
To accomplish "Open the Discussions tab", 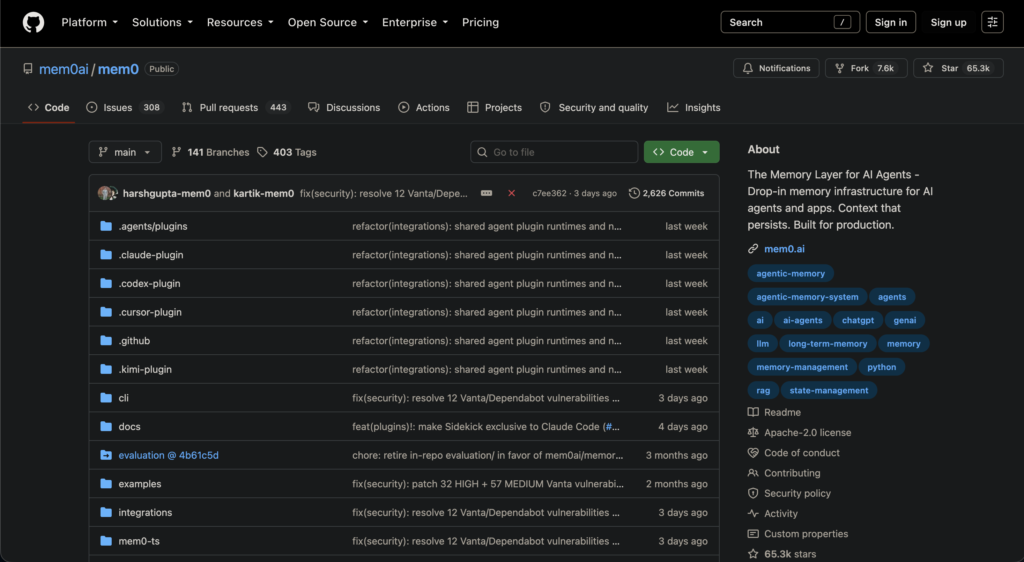I will pos(344,108).
